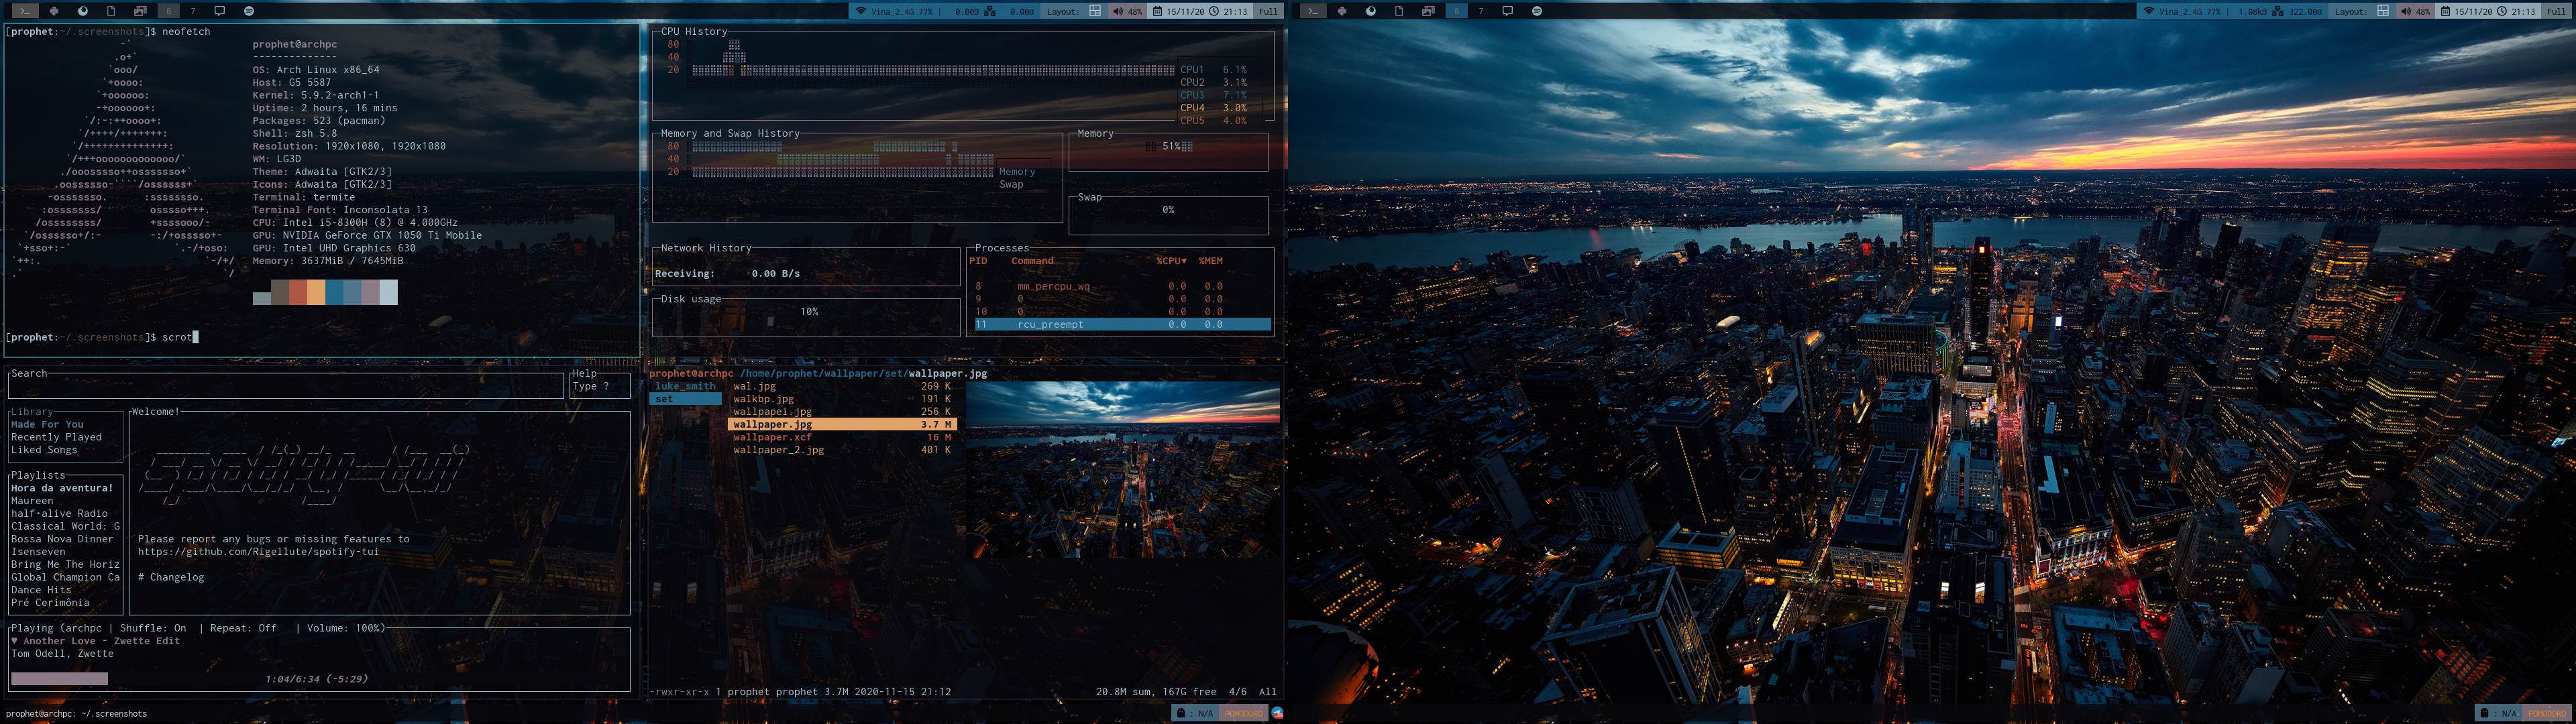Select the Dance Hits playlist

click(x=41, y=590)
